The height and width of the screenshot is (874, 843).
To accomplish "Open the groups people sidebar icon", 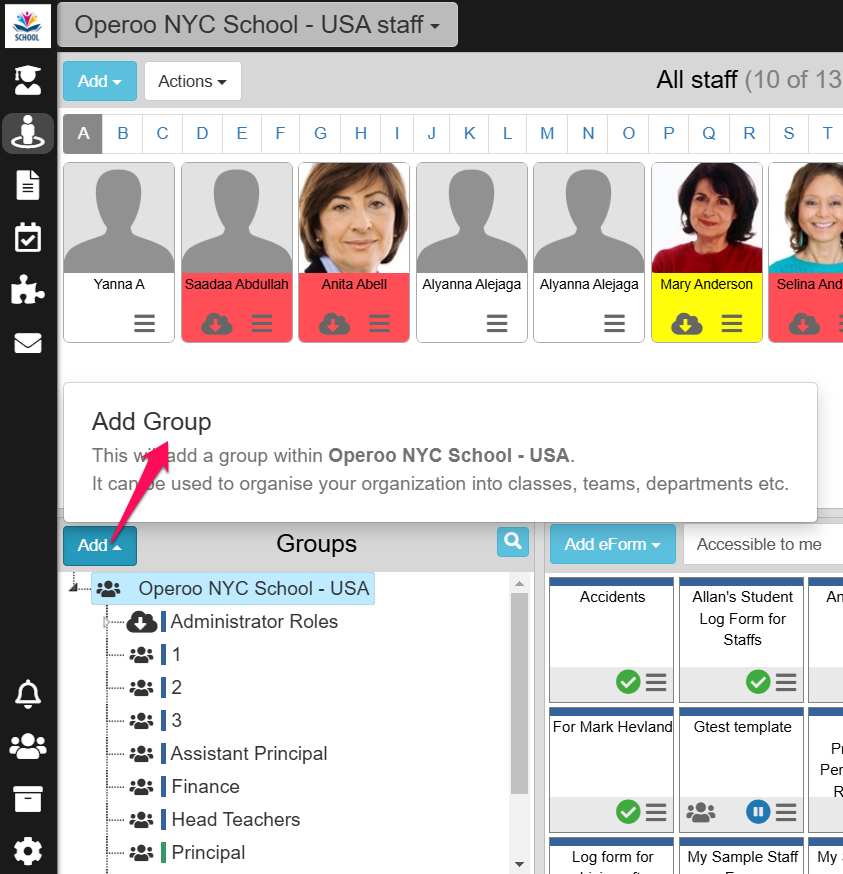I will point(27,746).
